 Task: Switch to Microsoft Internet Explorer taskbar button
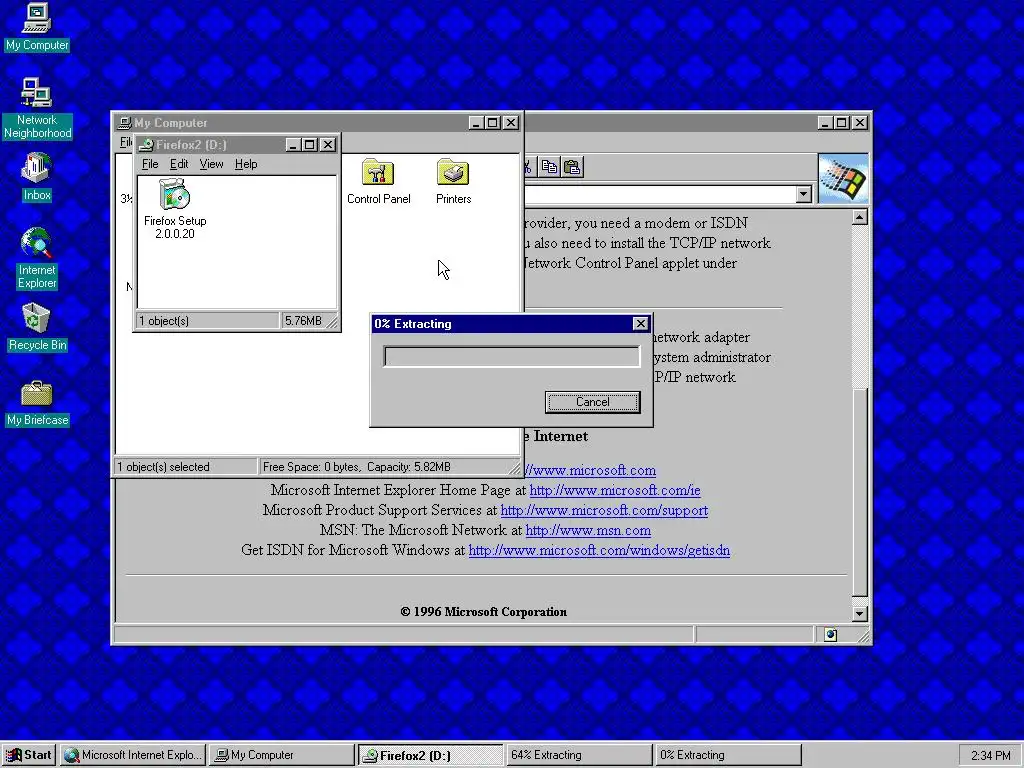pos(134,755)
